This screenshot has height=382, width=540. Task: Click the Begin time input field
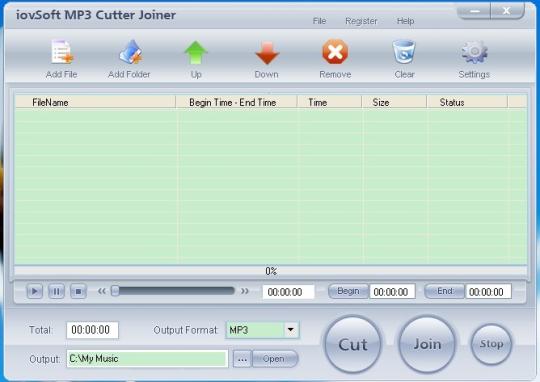pos(392,292)
